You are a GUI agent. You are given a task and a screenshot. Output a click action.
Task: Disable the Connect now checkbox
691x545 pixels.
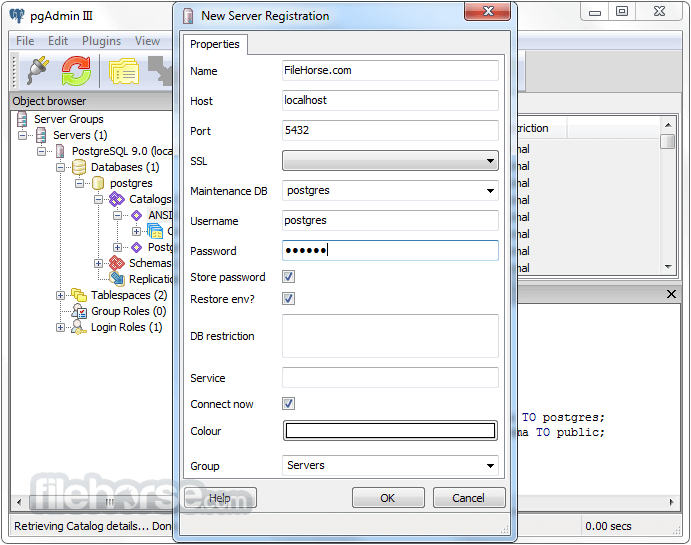288,404
